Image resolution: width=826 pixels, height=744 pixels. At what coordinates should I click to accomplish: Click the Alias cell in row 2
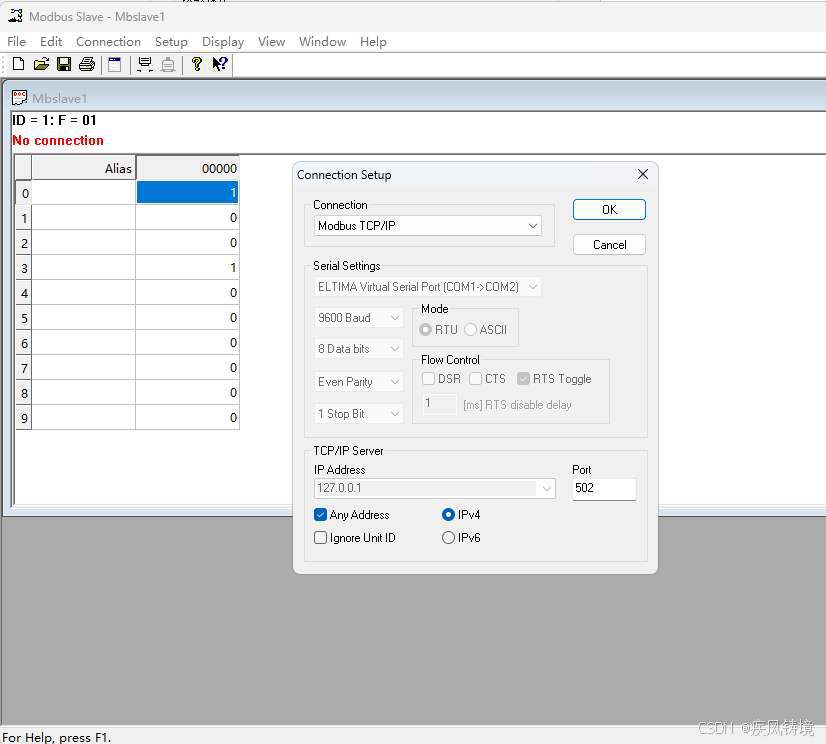click(83, 243)
